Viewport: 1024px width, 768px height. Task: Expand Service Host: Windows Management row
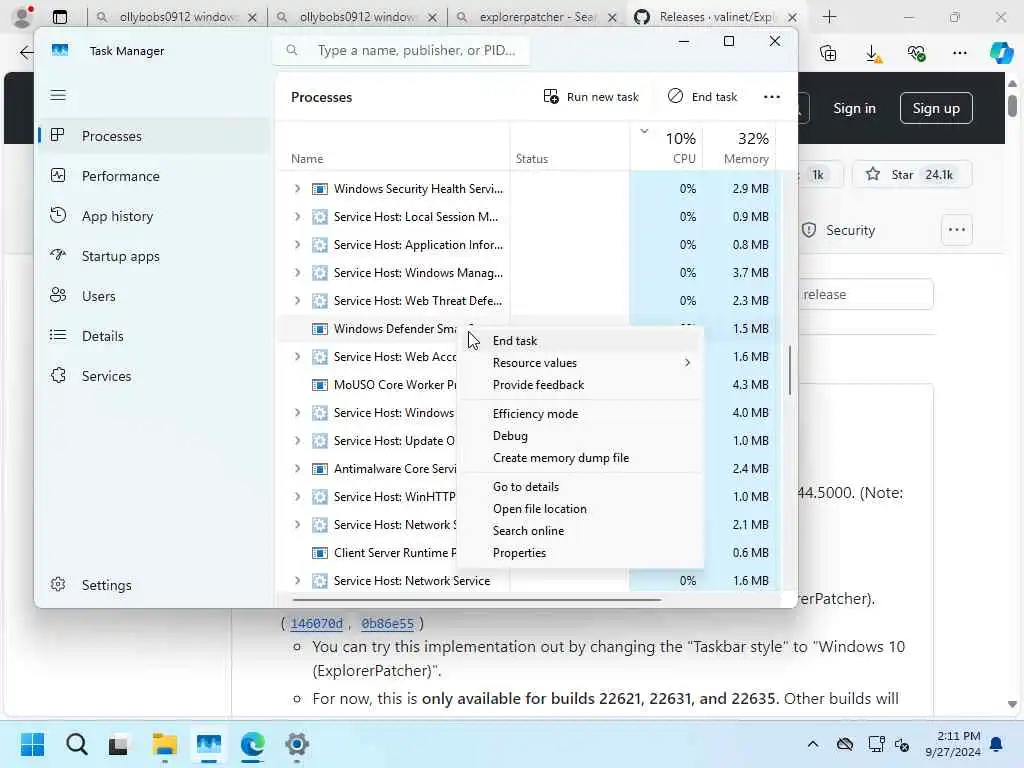coord(297,273)
